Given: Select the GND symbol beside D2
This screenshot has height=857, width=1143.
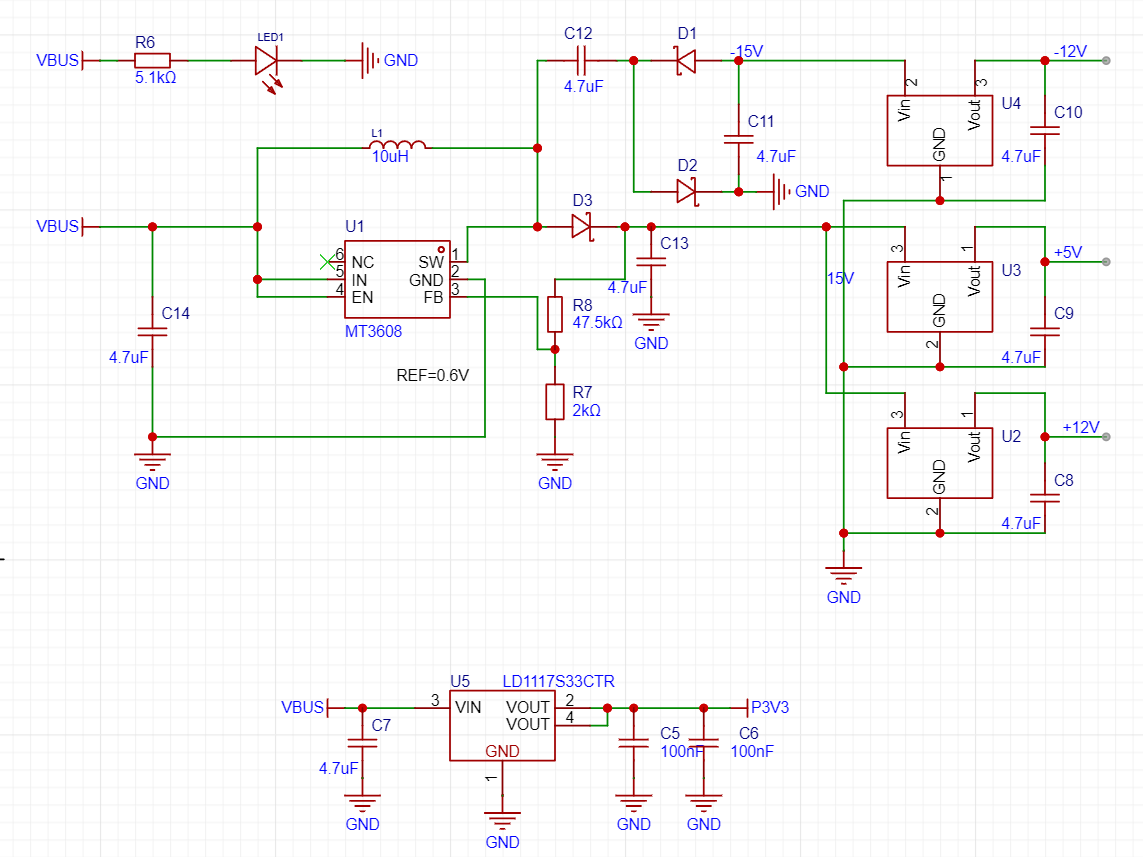Looking at the screenshot, I should click(781, 192).
